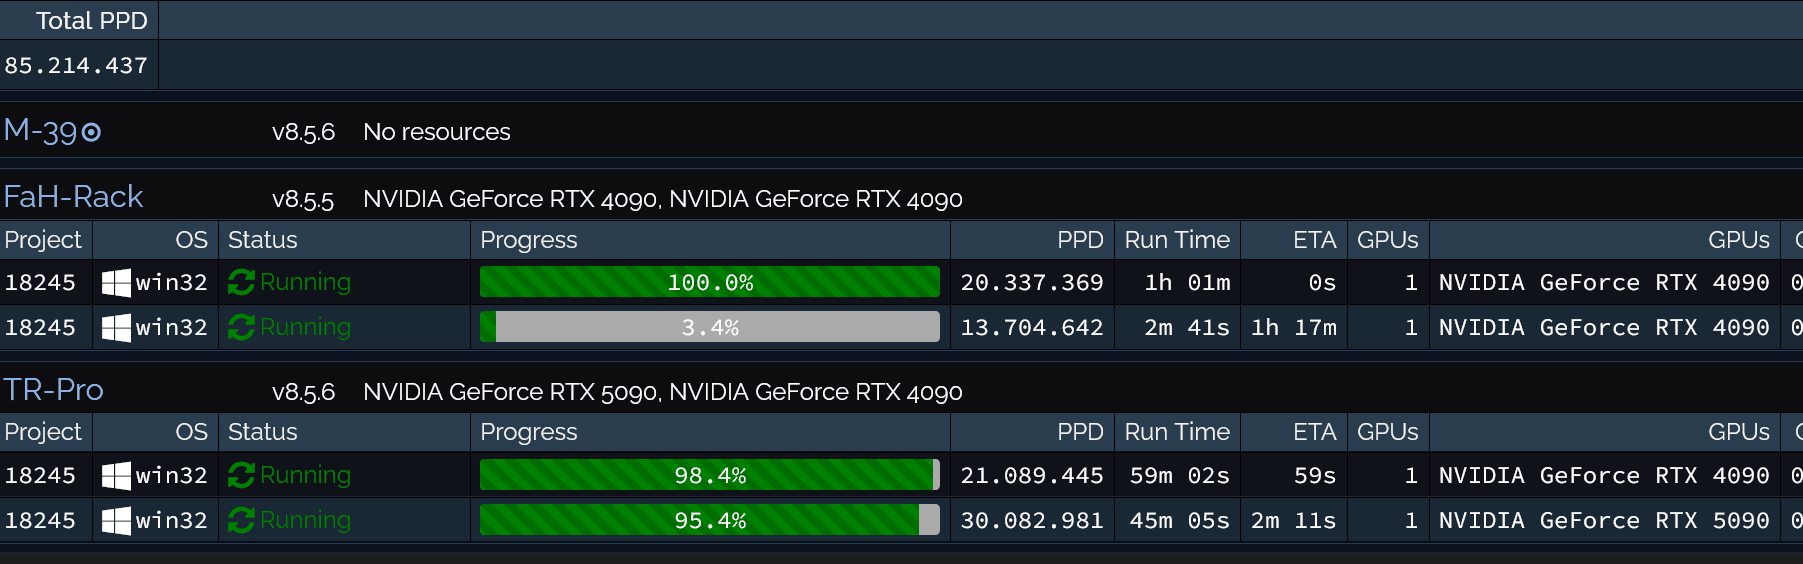Viewport: 1803px width, 564px height.
Task: Click Project column header in FaH-Rack table
Action: (x=43, y=240)
